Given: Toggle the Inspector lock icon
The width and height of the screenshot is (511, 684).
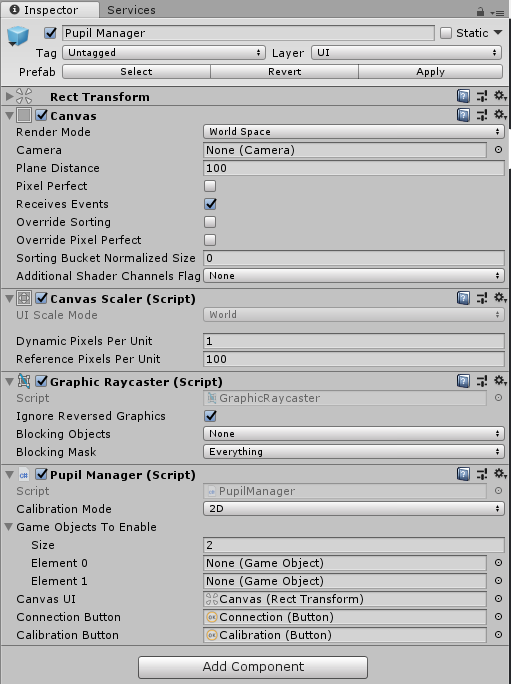Looking at the screenshot, I should click(x=480, y=12).
